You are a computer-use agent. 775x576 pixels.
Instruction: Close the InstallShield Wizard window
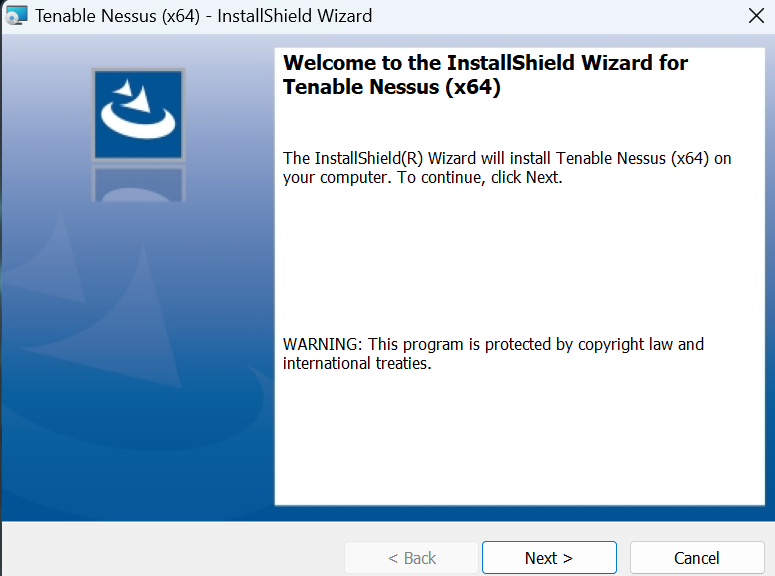coord(756,16)
